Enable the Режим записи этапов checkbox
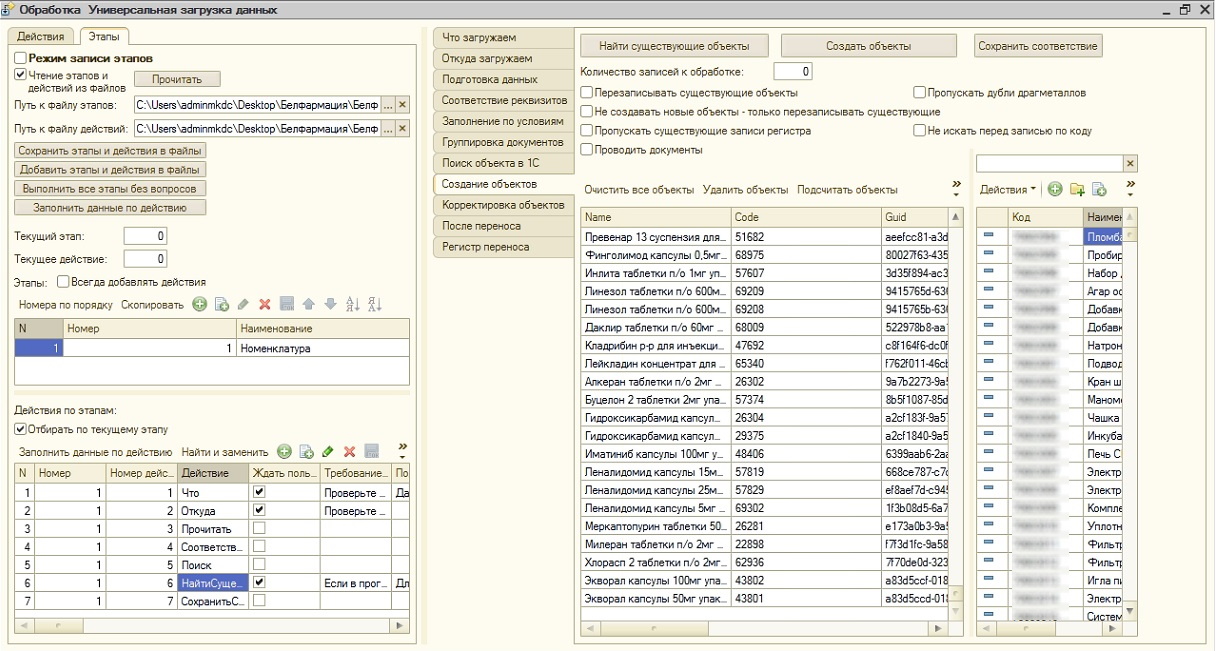Image resolution: width=1216 pixels, height=651 pixels. (x=21, y=59)
